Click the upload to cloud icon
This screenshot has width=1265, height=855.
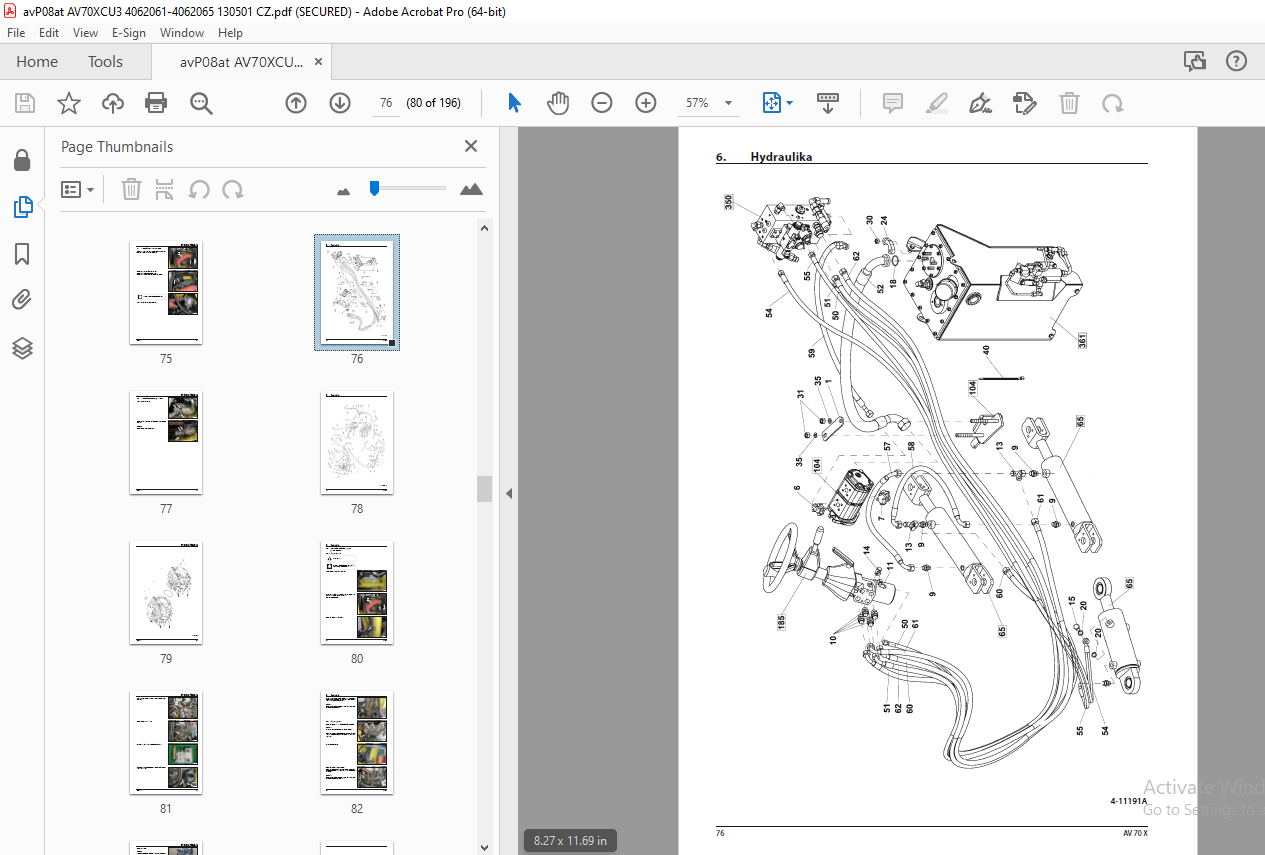pos(113,103)
